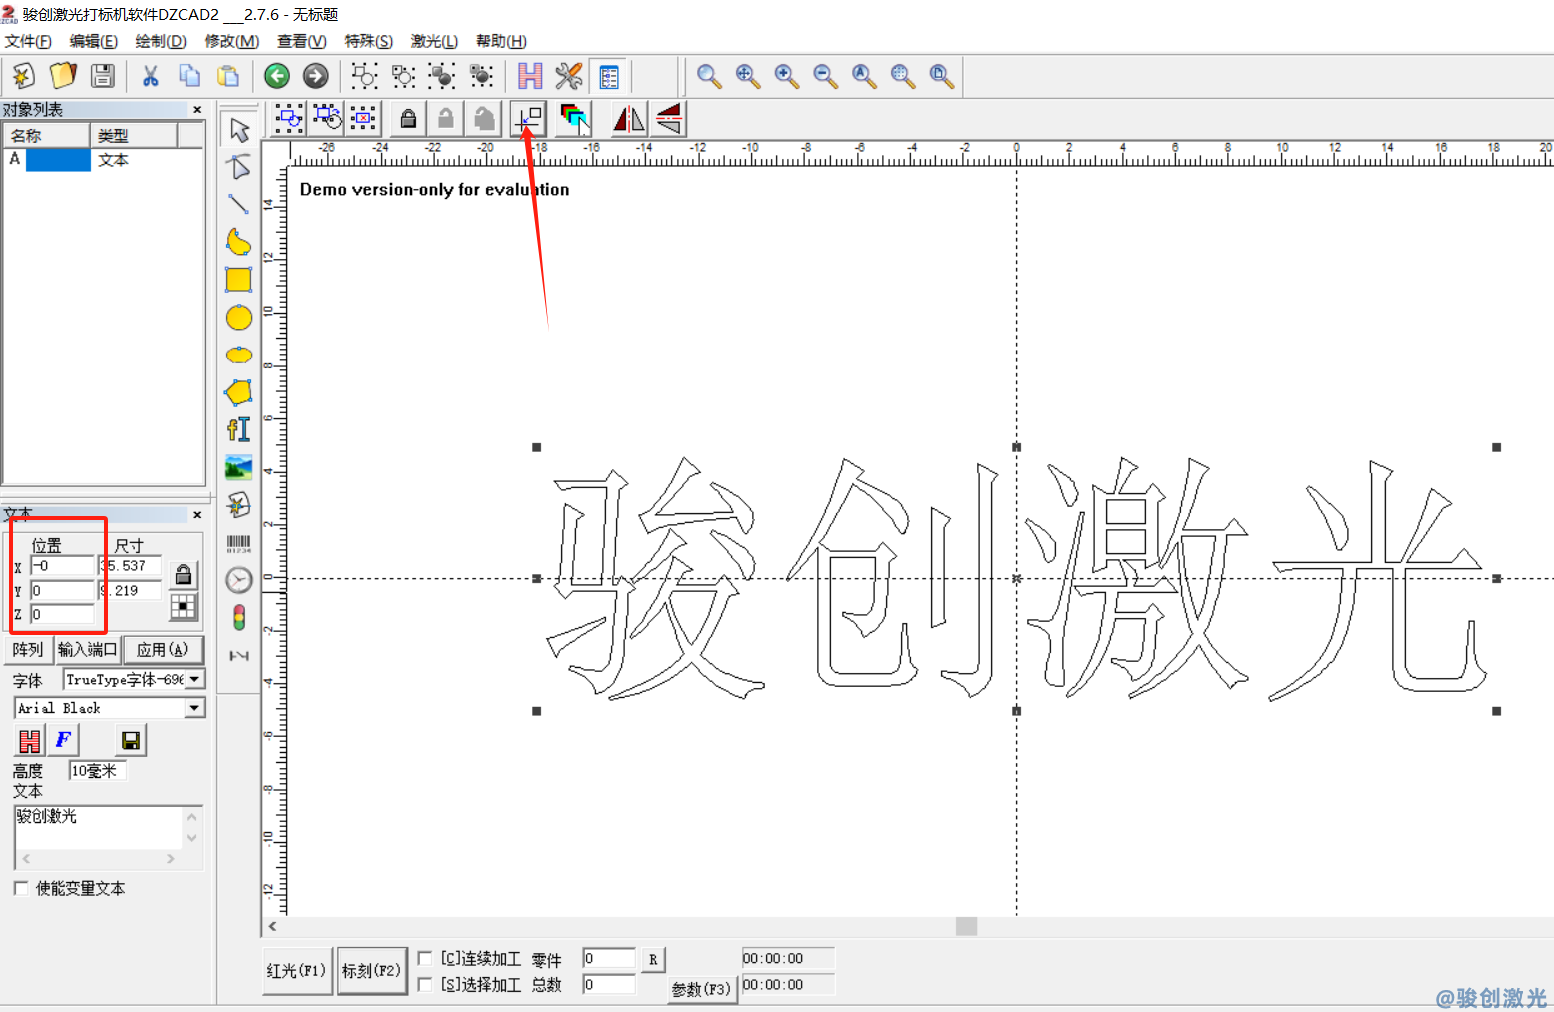1554x1012 pixels.
Task: Tick the [C]连续加工 checkbox
Action: [425, 958]
